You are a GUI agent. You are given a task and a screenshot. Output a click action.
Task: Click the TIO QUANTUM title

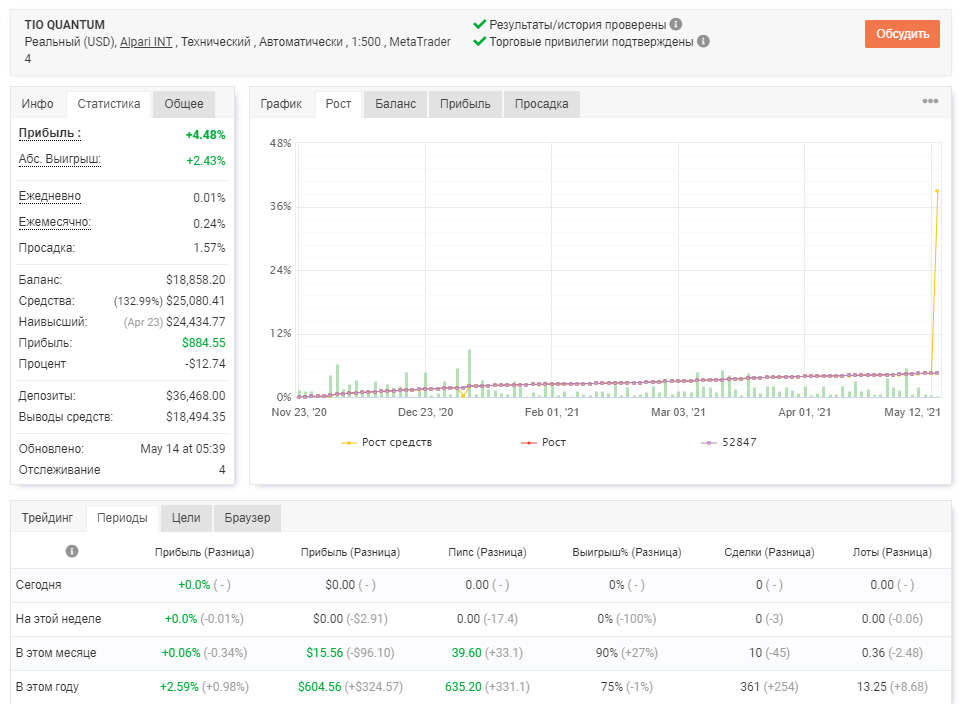(64, 24)
